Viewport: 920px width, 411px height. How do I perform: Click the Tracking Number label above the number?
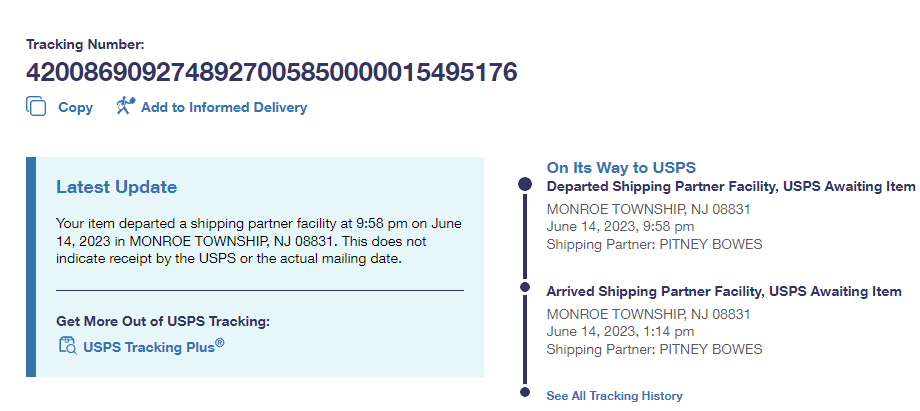pos(85,44)
